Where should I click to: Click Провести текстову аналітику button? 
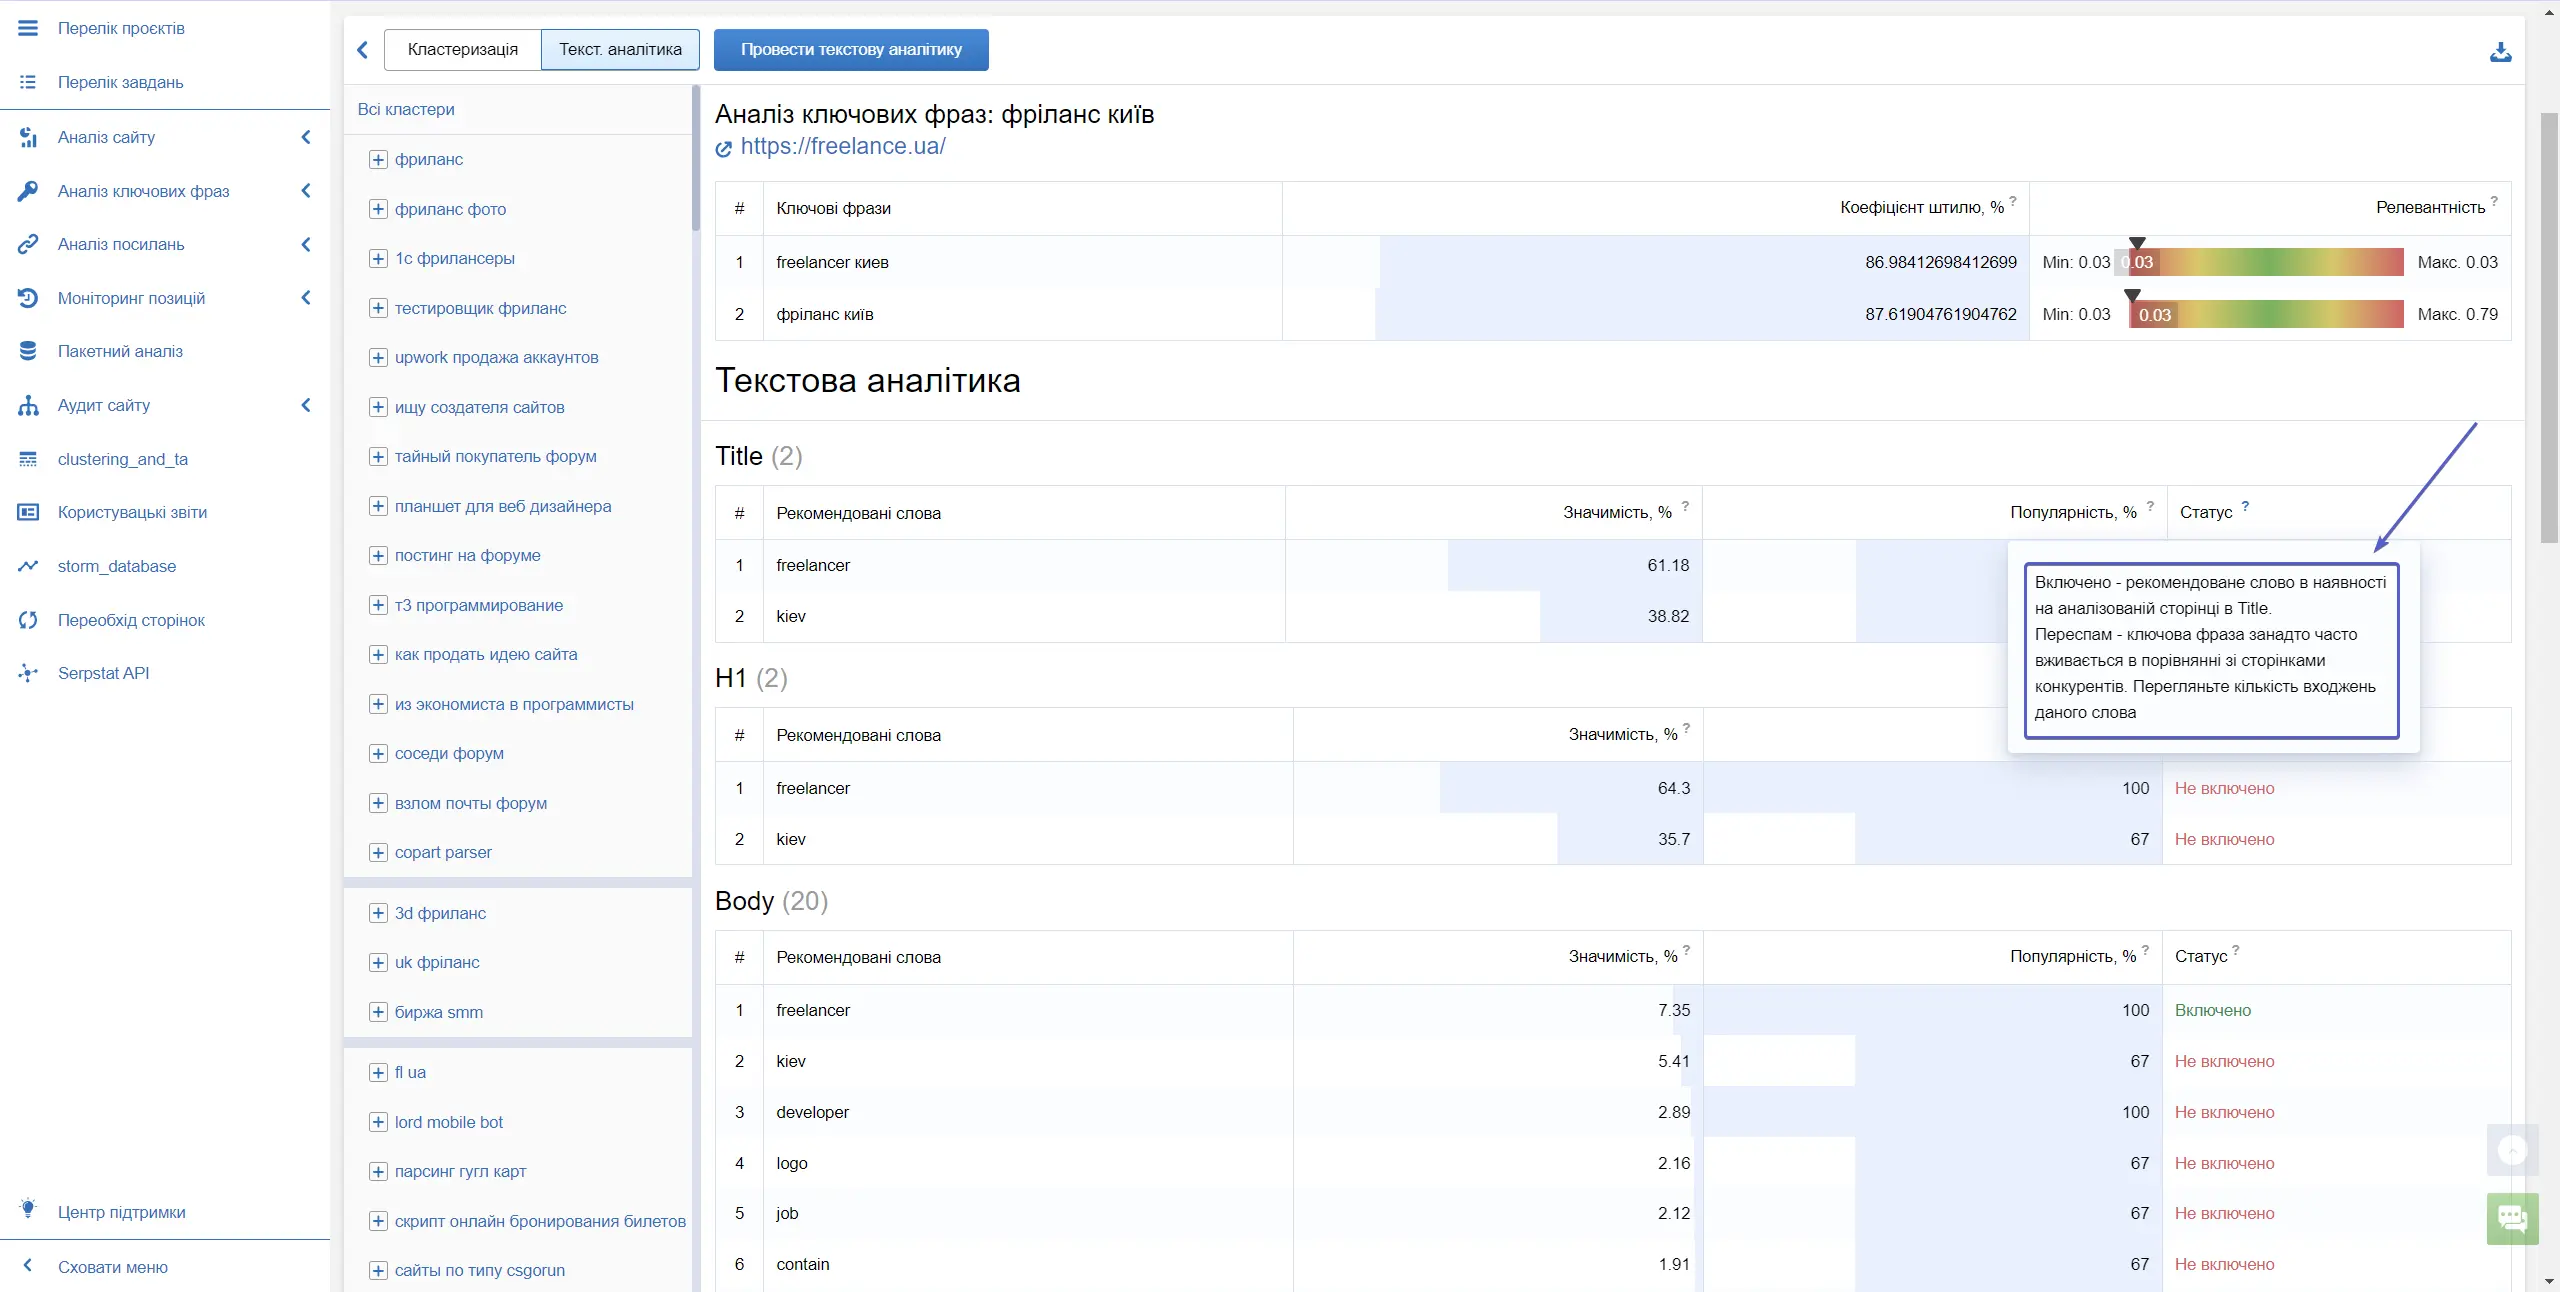click(x=851, y=50)
